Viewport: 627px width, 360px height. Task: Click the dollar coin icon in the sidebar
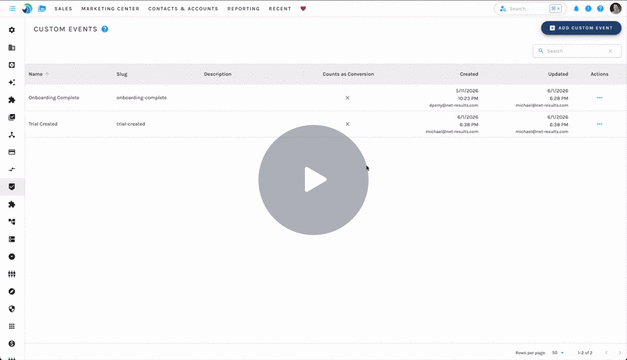[12, 344]
